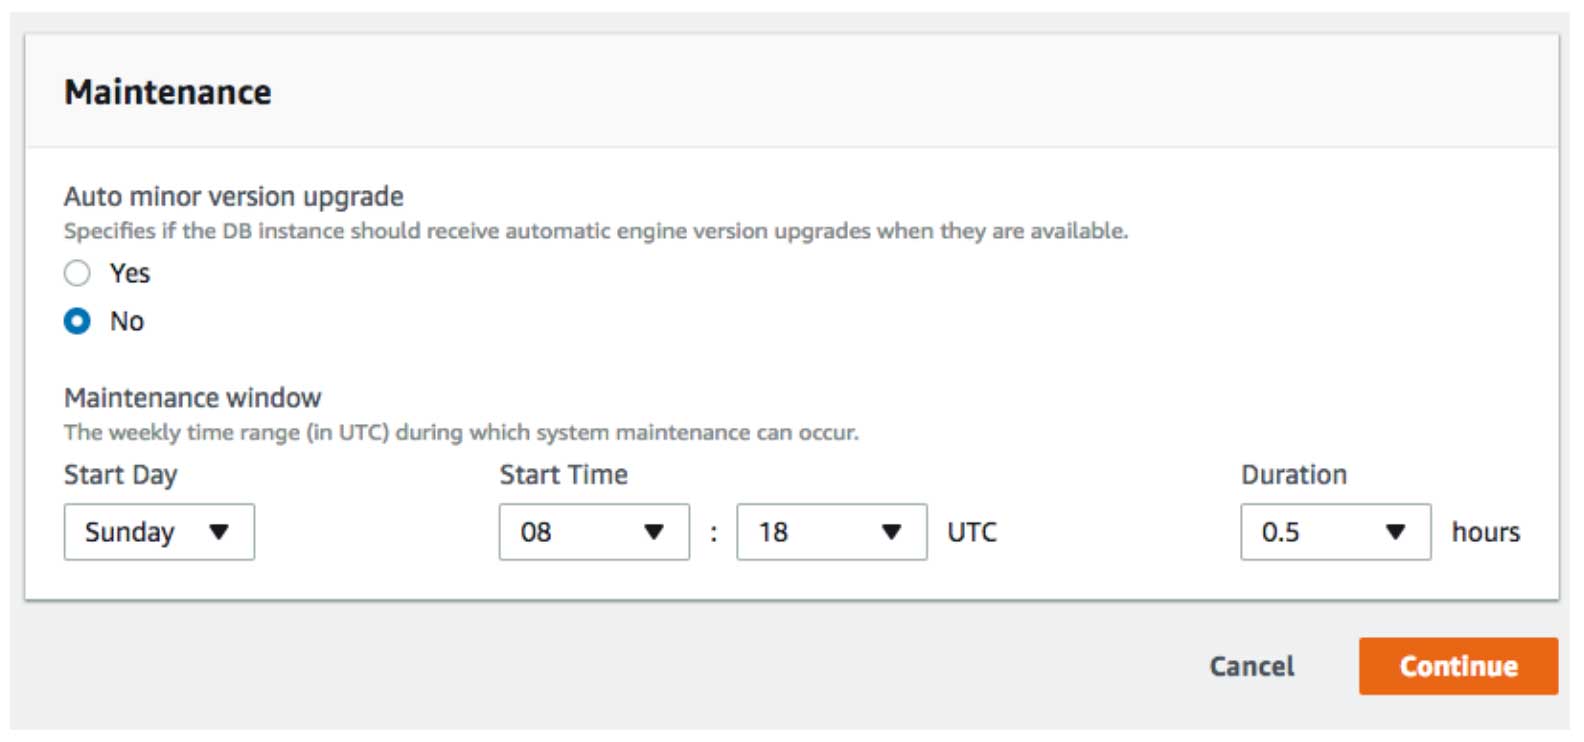Click the 'Start Day' field label
The height and width of the screenshot is (742, 1584).
point(121,475)
